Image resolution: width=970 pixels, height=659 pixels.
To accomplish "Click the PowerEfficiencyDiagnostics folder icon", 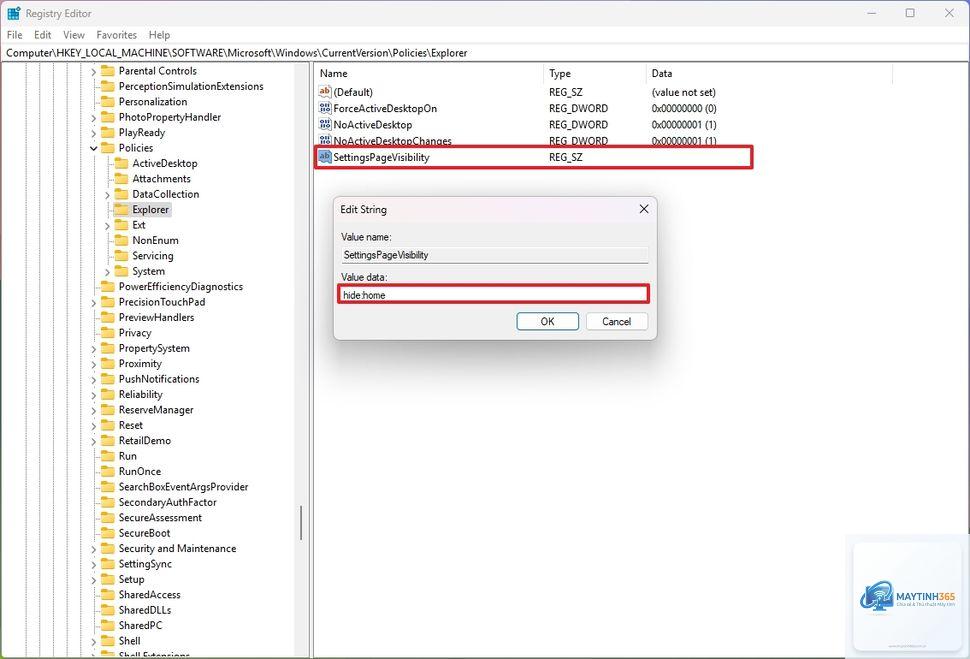I will click(x=108, y=286).
